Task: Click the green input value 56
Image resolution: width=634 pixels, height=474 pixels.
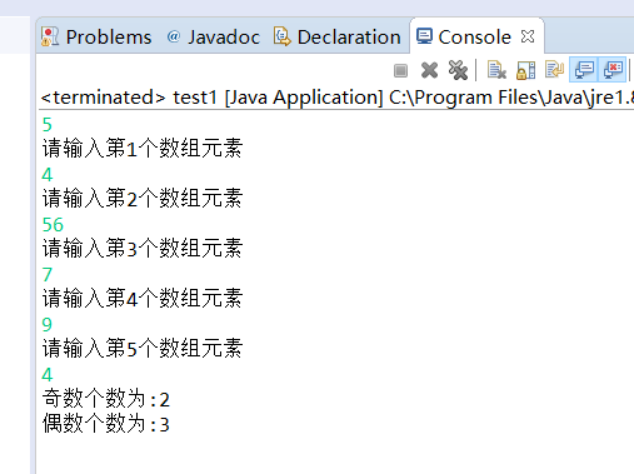Action: coord(53,224)
